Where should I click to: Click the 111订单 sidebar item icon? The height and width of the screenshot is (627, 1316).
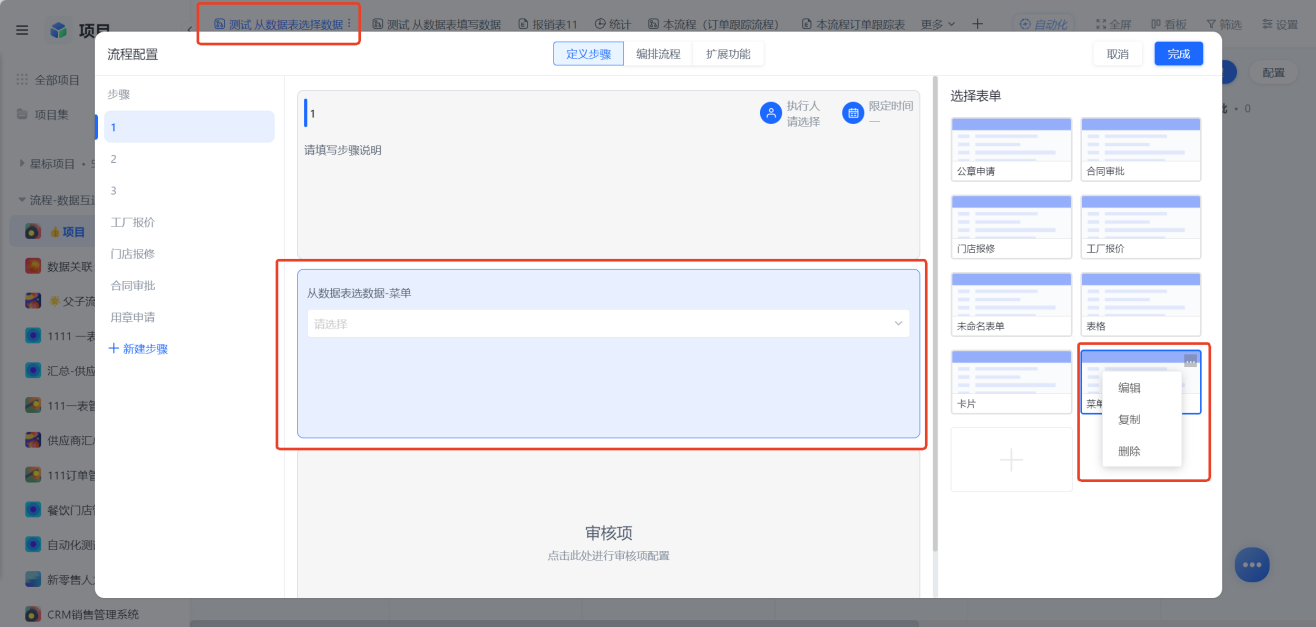click(33, 474)
